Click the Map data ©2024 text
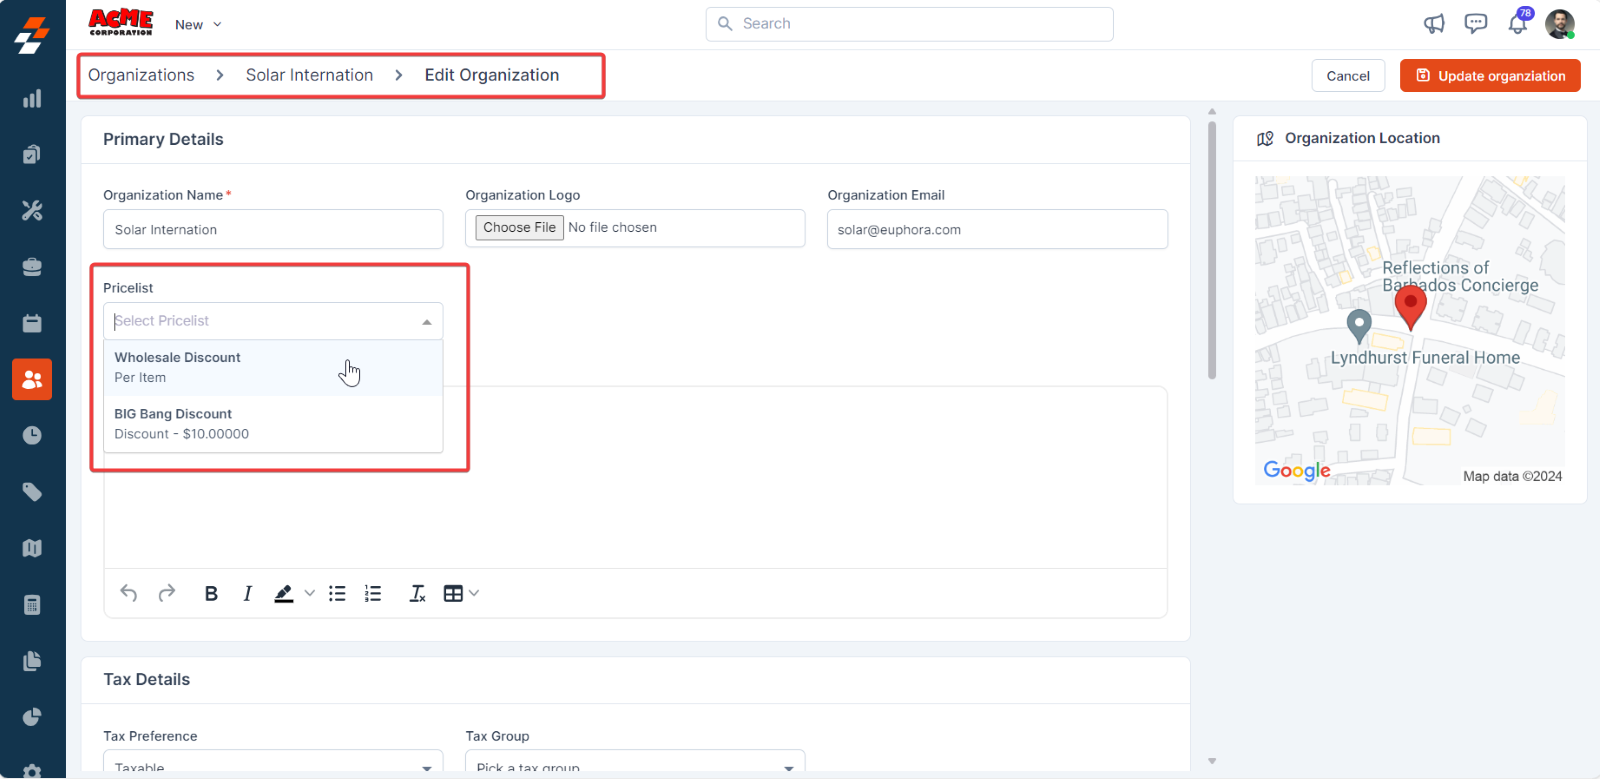The width and height of the screenshot is (1600, 779). pyautogui.click(x=1512, y=476)
